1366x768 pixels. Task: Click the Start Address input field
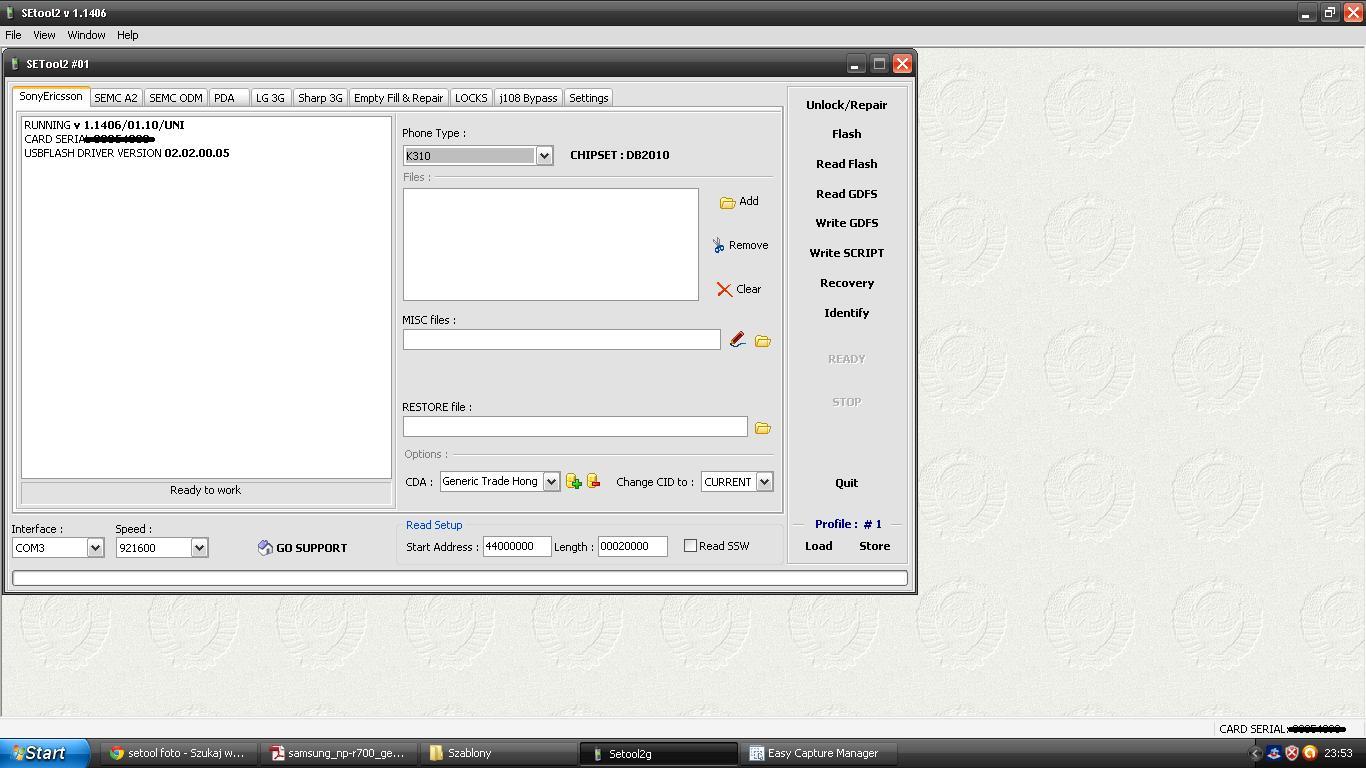pyautogui.click(x=517, y=546)
